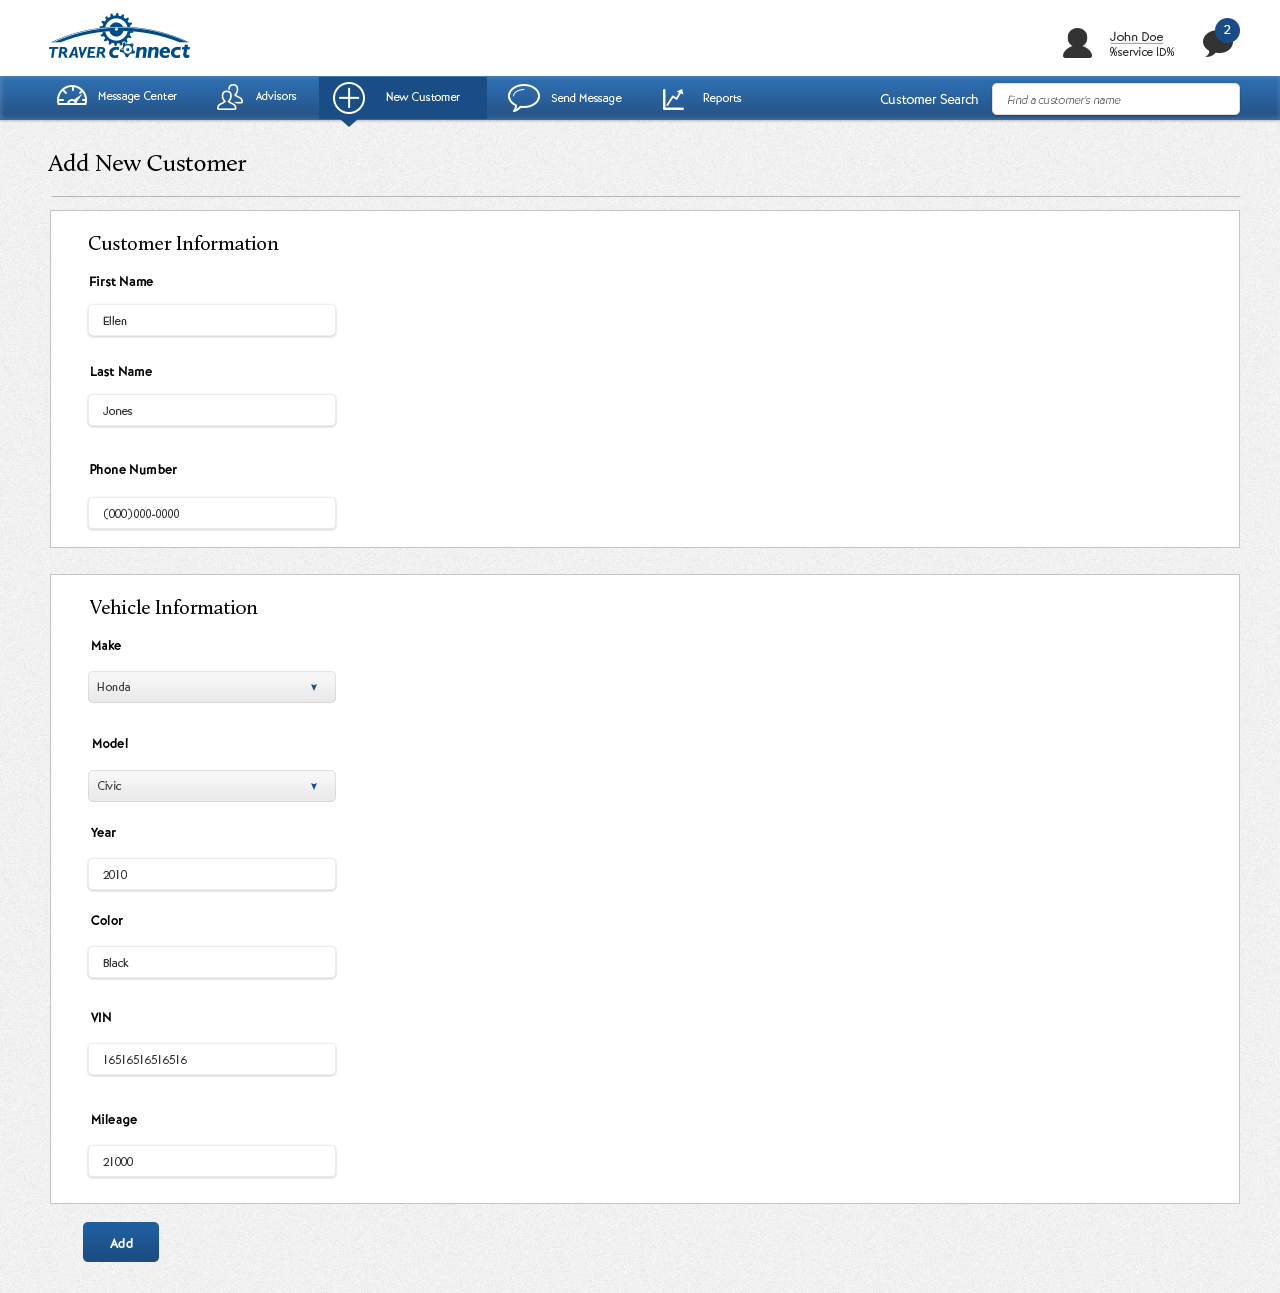Click the user profile avatar icon
This screenshot has width=1280, height=1293.
[1077, 43]
